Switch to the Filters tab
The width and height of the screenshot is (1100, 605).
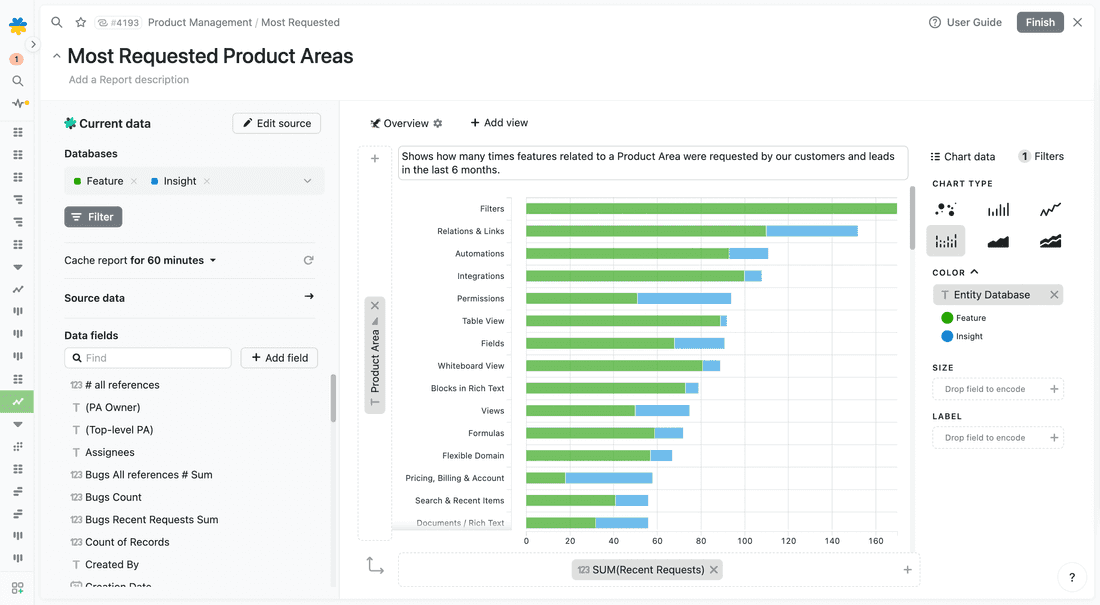tap(1048, 156)
